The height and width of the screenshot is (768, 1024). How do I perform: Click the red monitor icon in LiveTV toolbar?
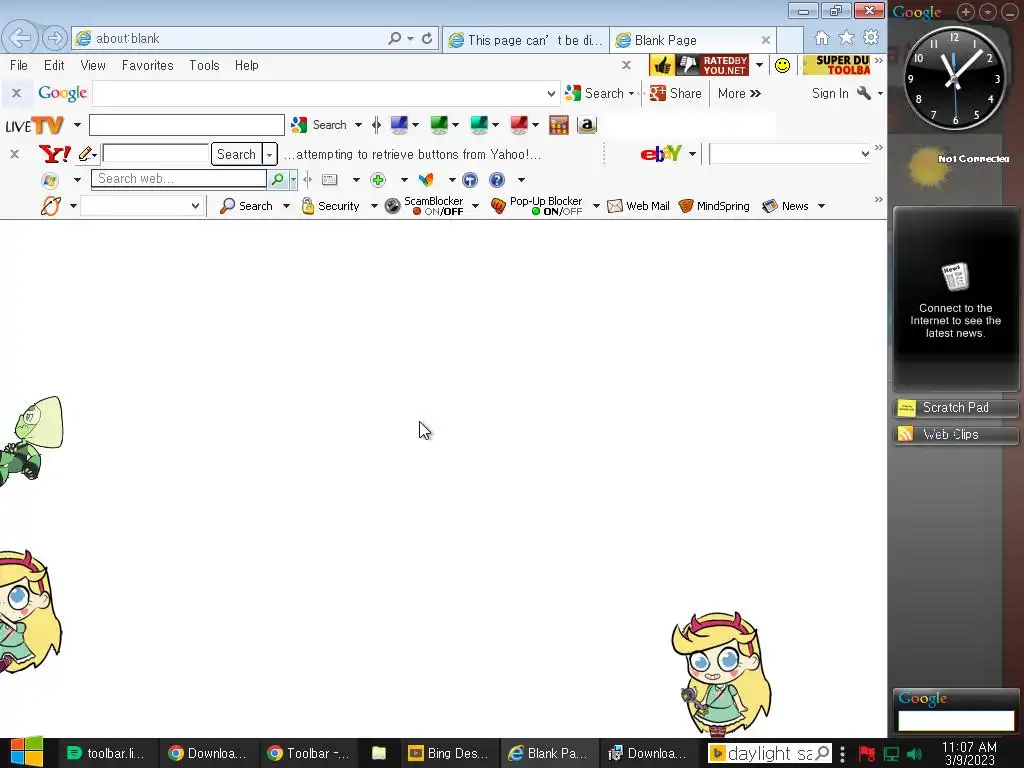coord(519,125)
